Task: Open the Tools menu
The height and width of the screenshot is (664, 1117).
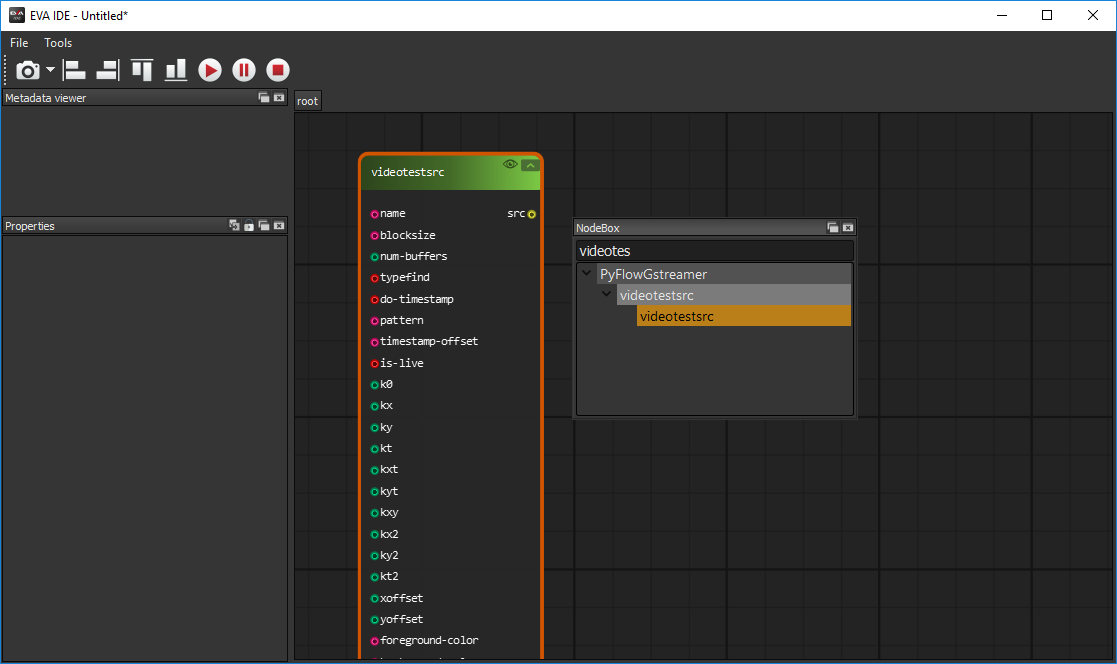Action: pyautogui.click(x=57, y=43)
